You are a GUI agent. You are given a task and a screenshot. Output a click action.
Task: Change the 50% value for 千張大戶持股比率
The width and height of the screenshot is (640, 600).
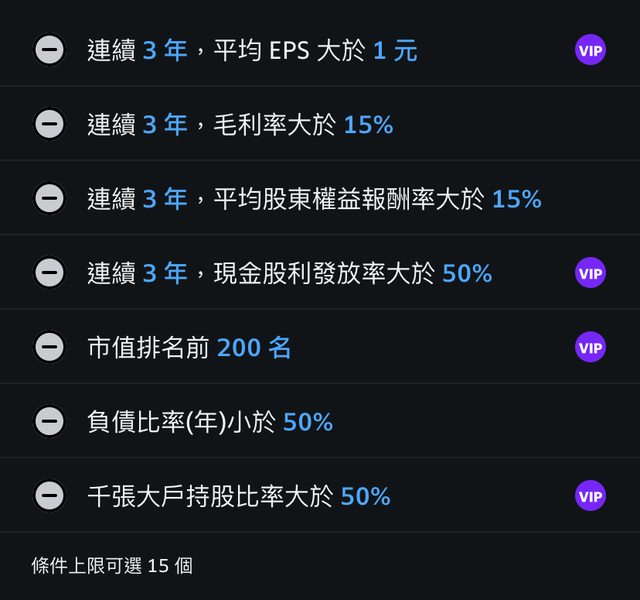365,495
